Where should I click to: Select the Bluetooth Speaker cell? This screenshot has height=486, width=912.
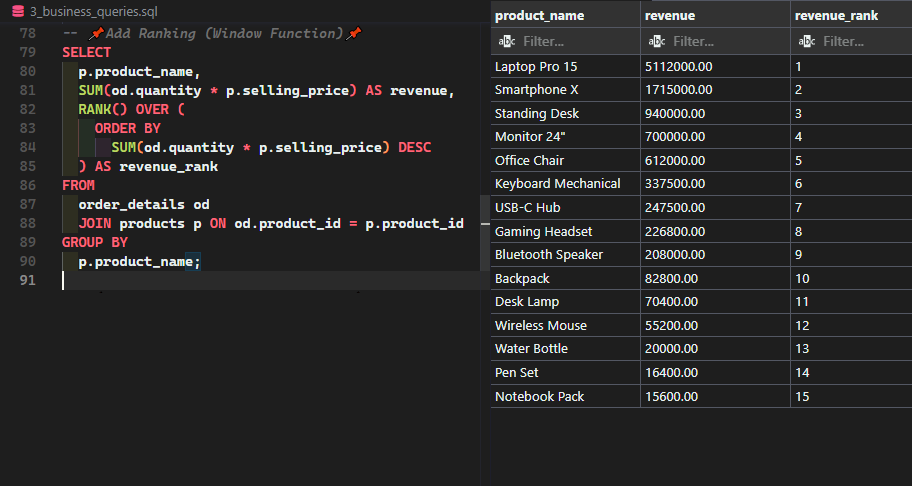coord(565,255)
